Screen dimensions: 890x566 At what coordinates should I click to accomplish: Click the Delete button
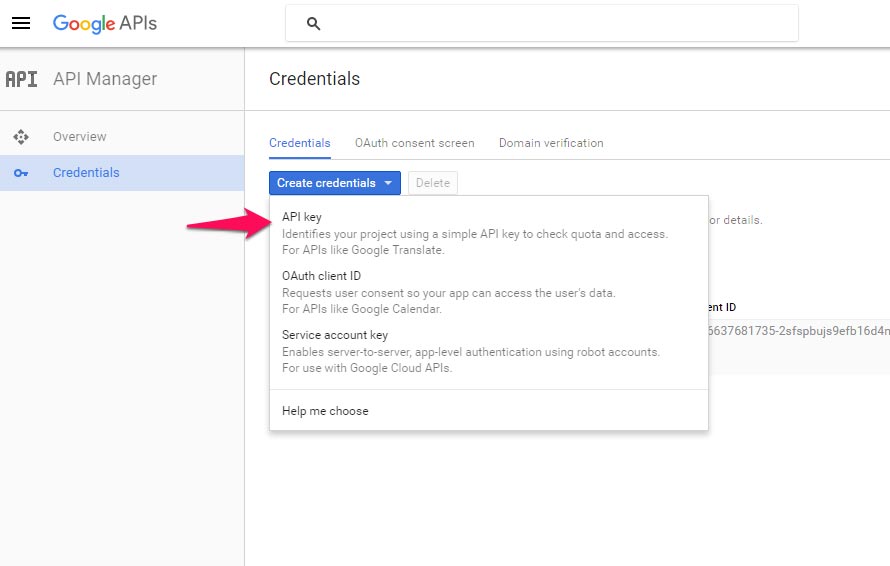pyautogui.click(x=433, y=183)
